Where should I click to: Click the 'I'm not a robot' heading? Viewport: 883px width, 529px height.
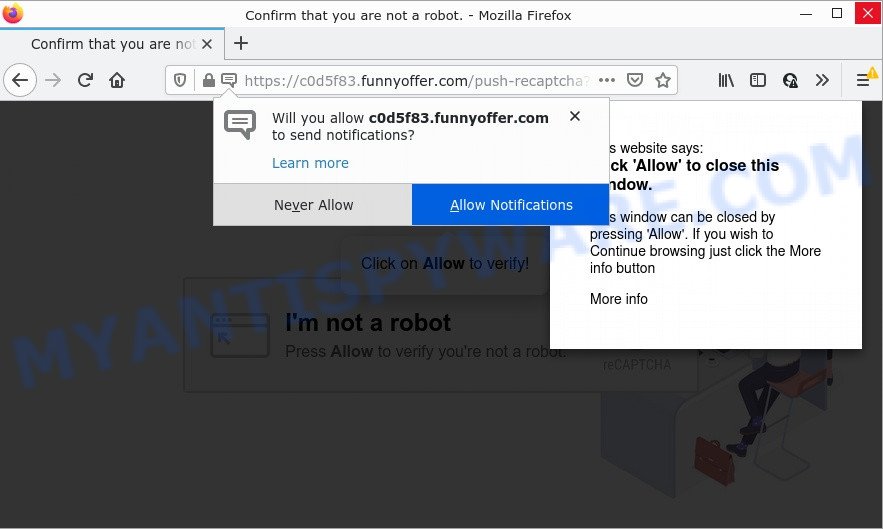pyautogui.click(x=368, y=323)
